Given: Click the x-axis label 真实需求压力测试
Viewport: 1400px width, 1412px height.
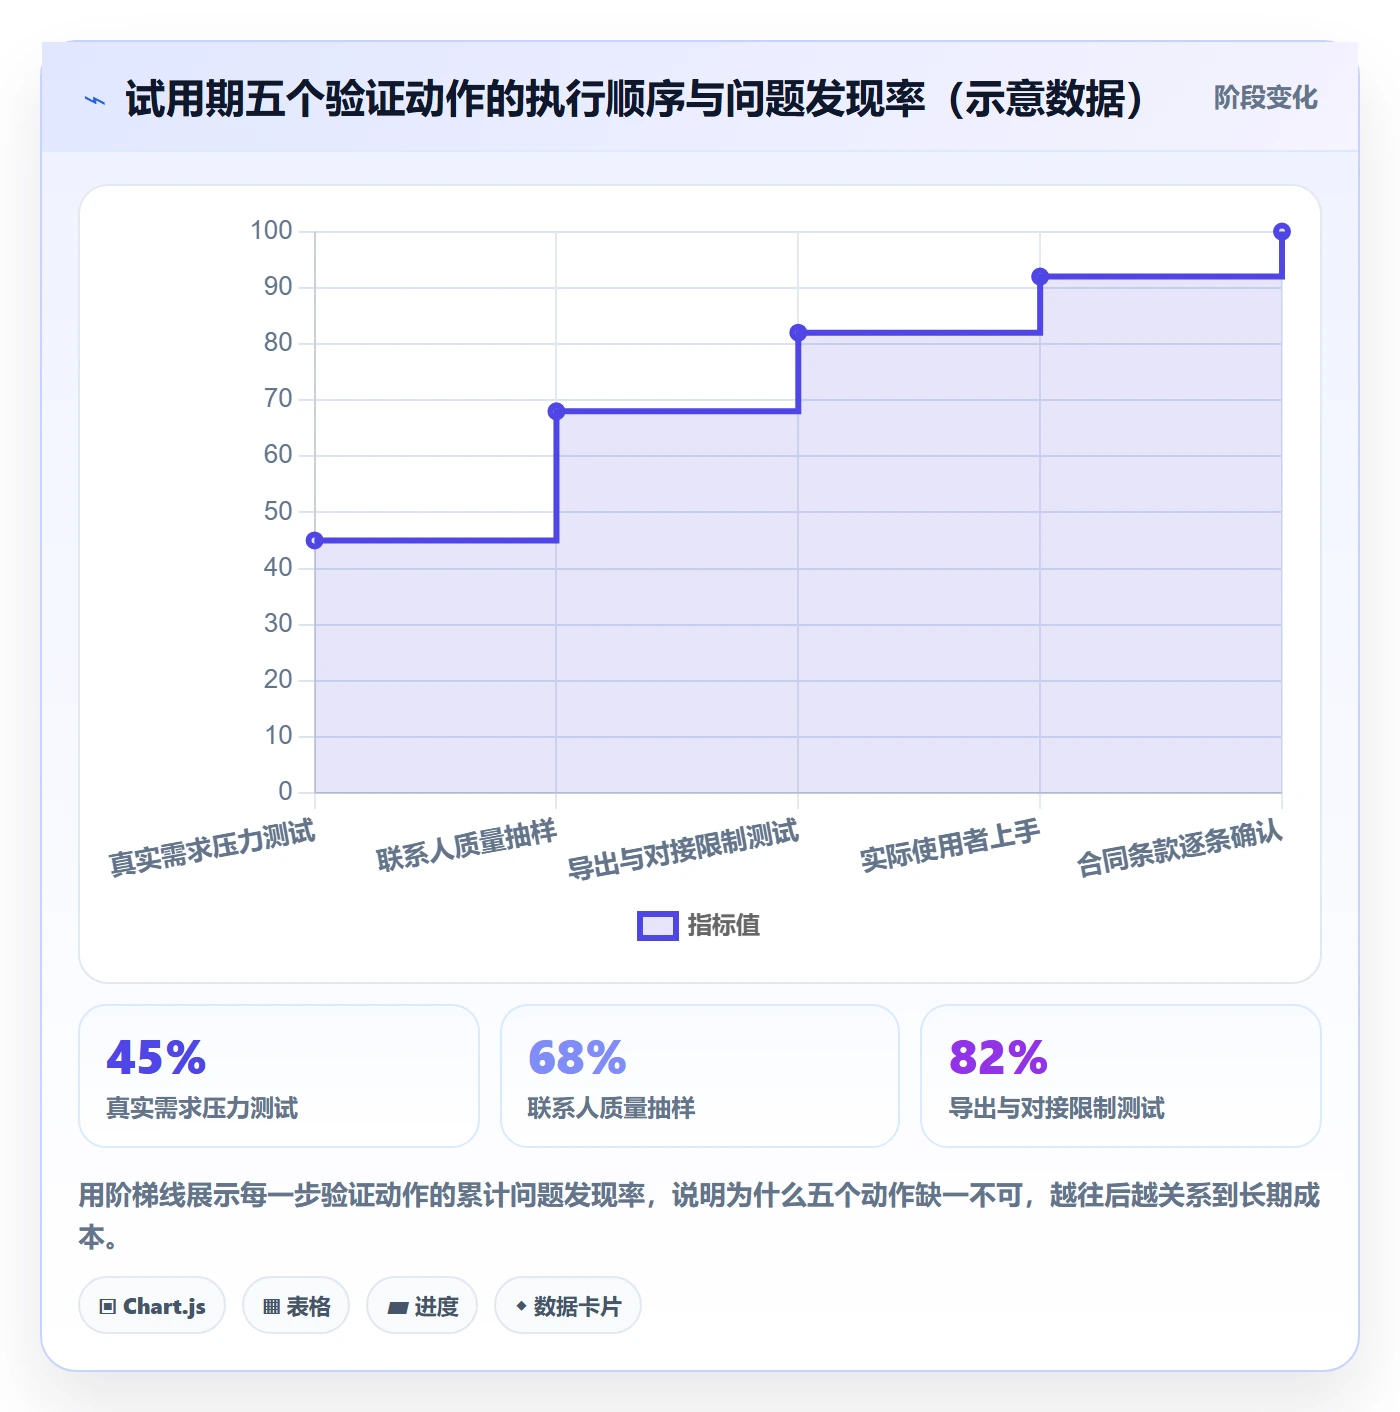Looking at the screenshot, I should click(212, 848).
